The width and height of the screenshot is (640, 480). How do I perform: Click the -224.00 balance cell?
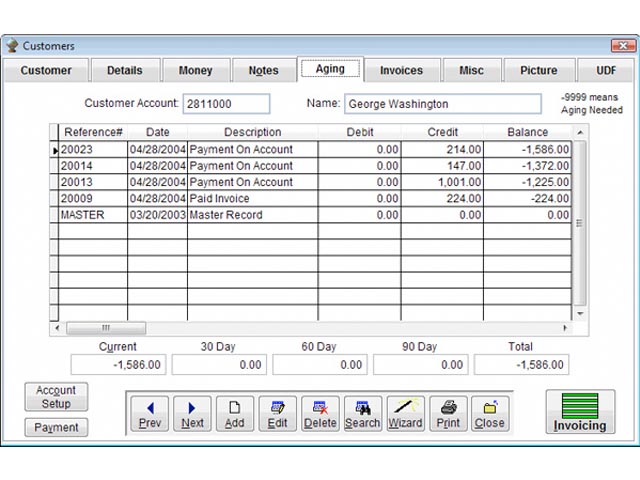(527, 198)
